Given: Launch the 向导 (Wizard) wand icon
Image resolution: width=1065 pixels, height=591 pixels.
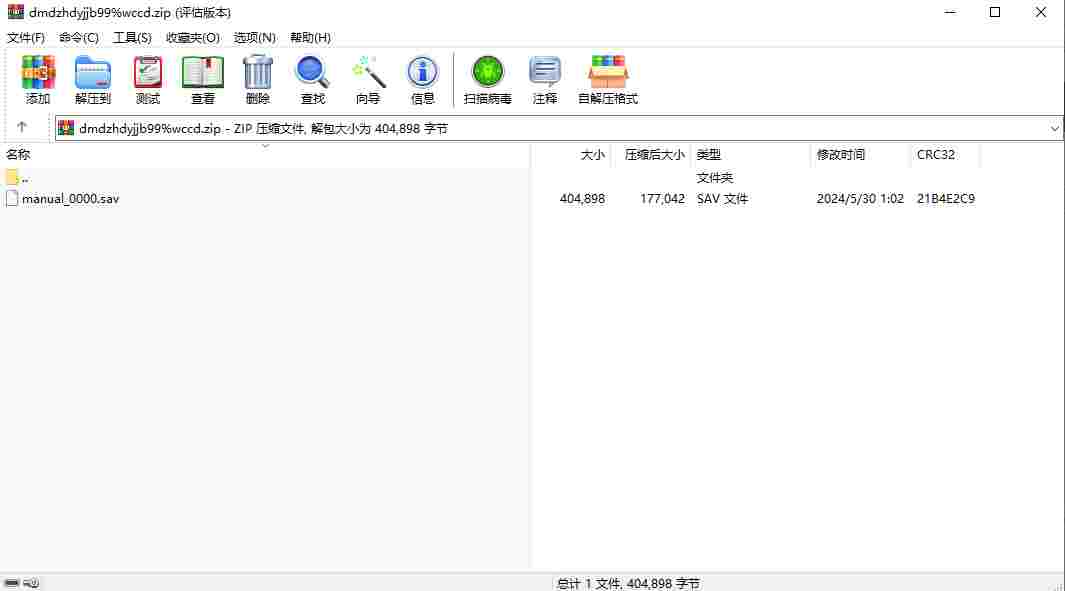Looking at the screenshot, I should pyautogui.click(x=368, y=73).
